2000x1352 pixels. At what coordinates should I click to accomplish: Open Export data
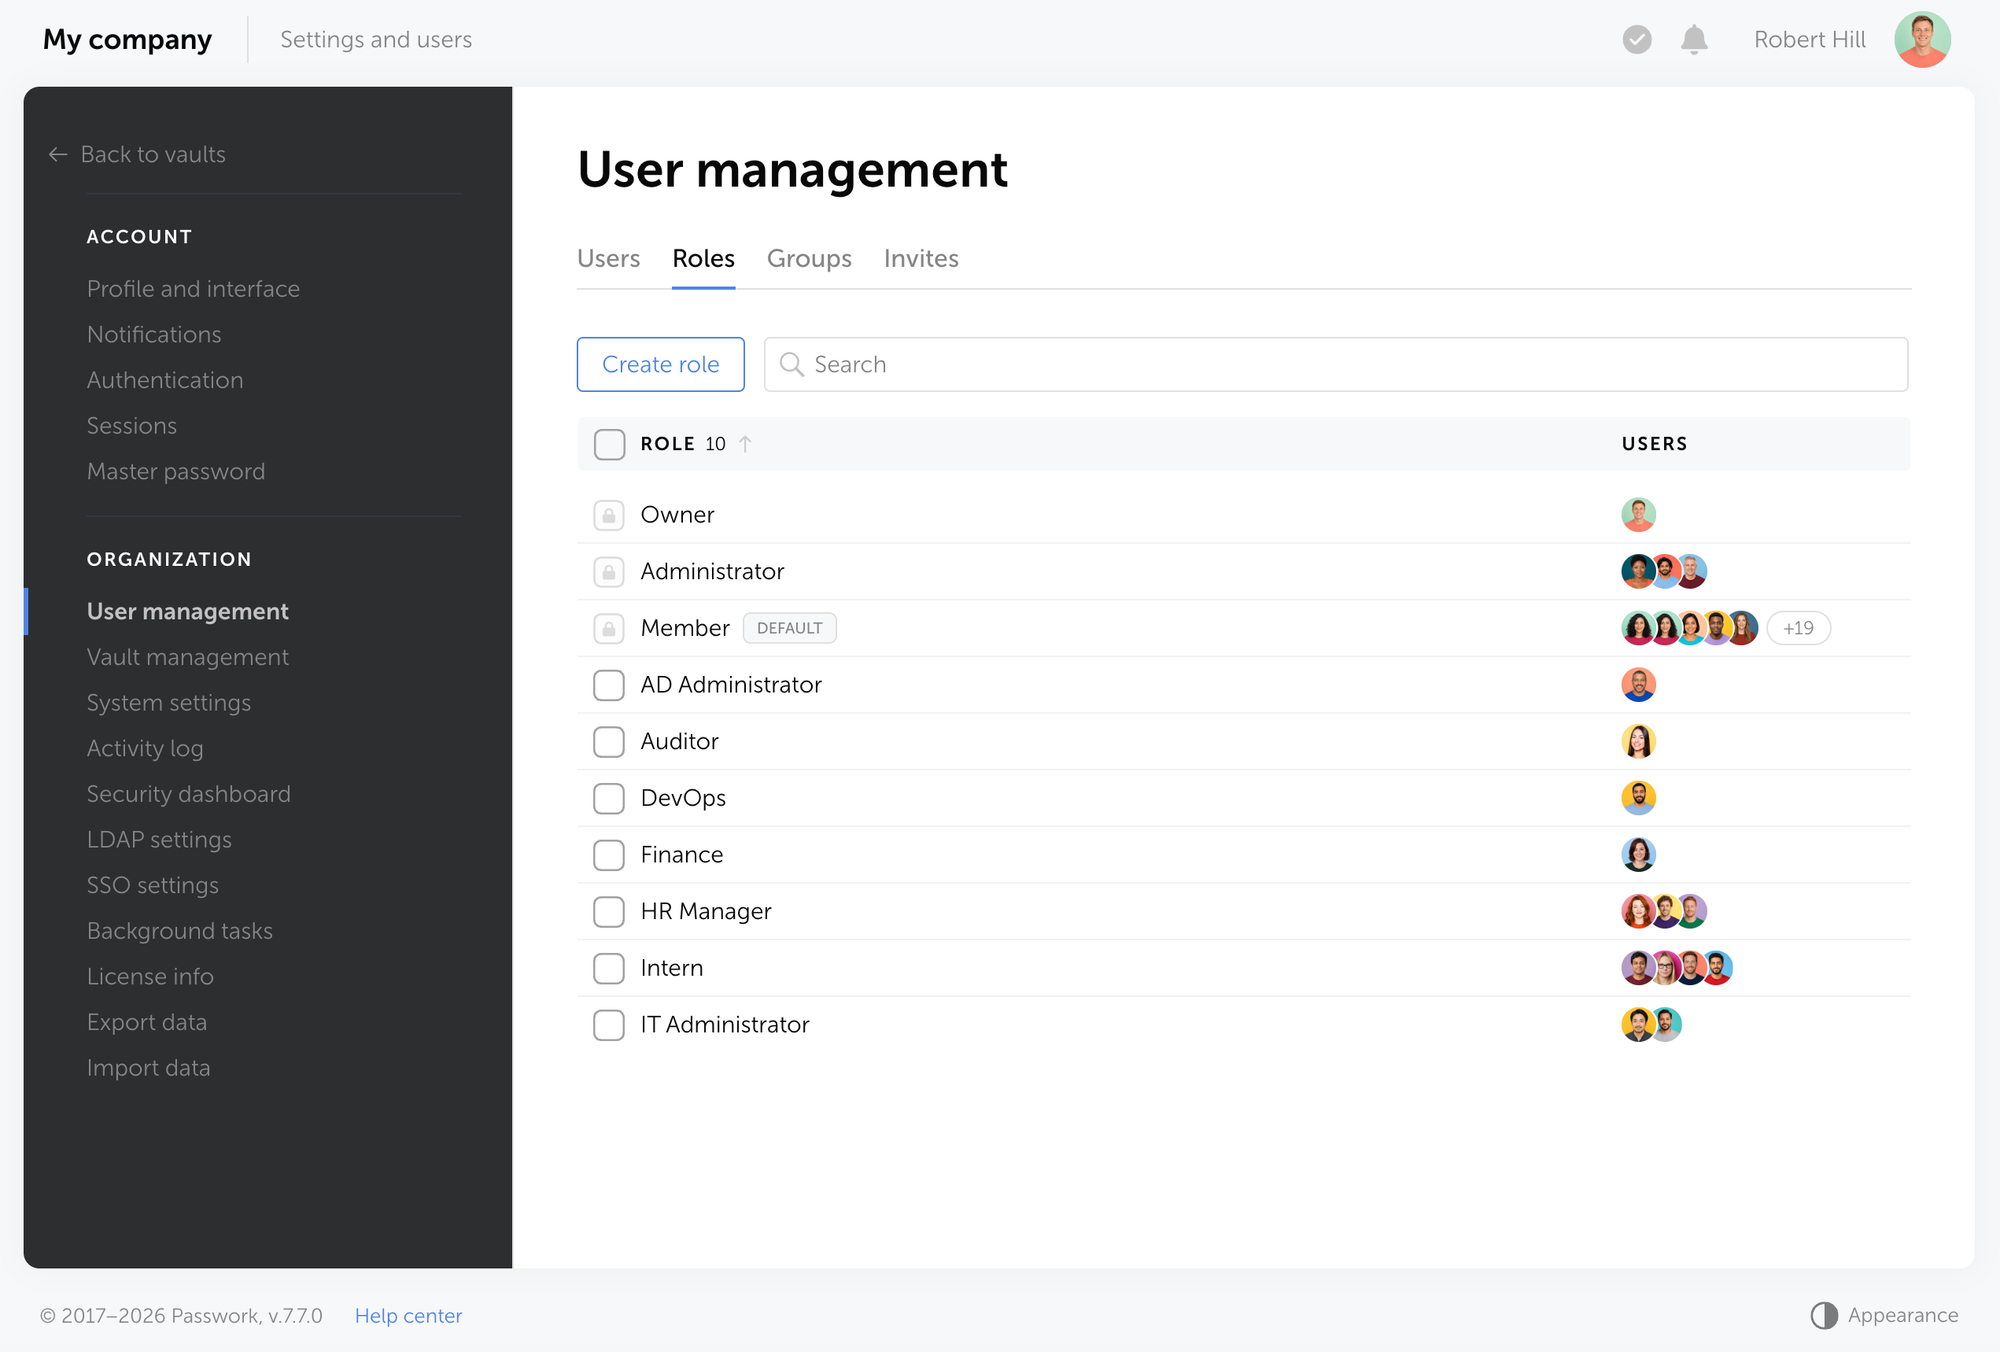point(147,1022)
